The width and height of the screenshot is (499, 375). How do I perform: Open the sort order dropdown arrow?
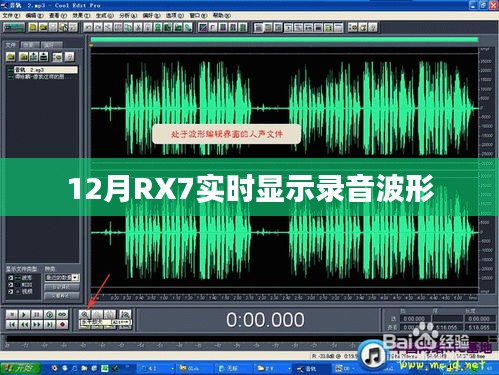76,277
